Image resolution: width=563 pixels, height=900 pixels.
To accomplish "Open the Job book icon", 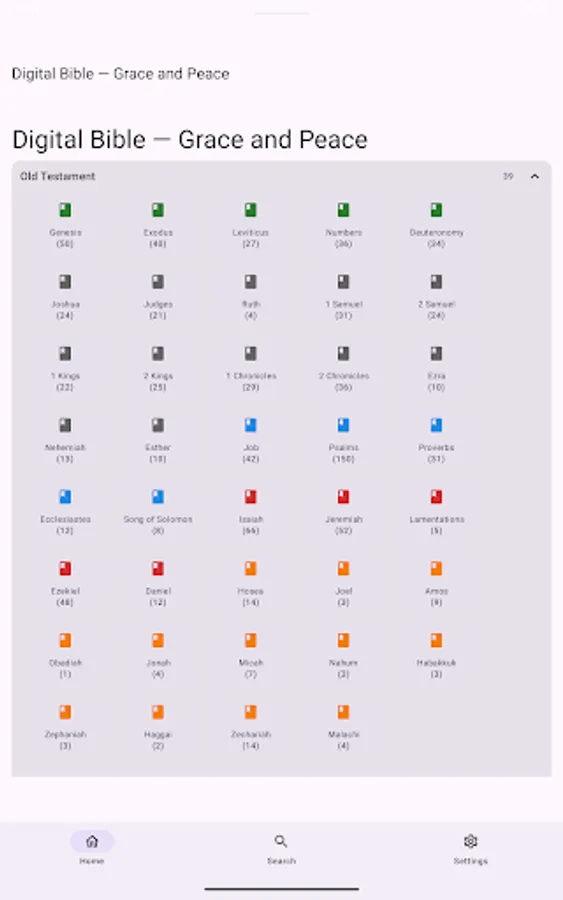I will tap(251, 425).
